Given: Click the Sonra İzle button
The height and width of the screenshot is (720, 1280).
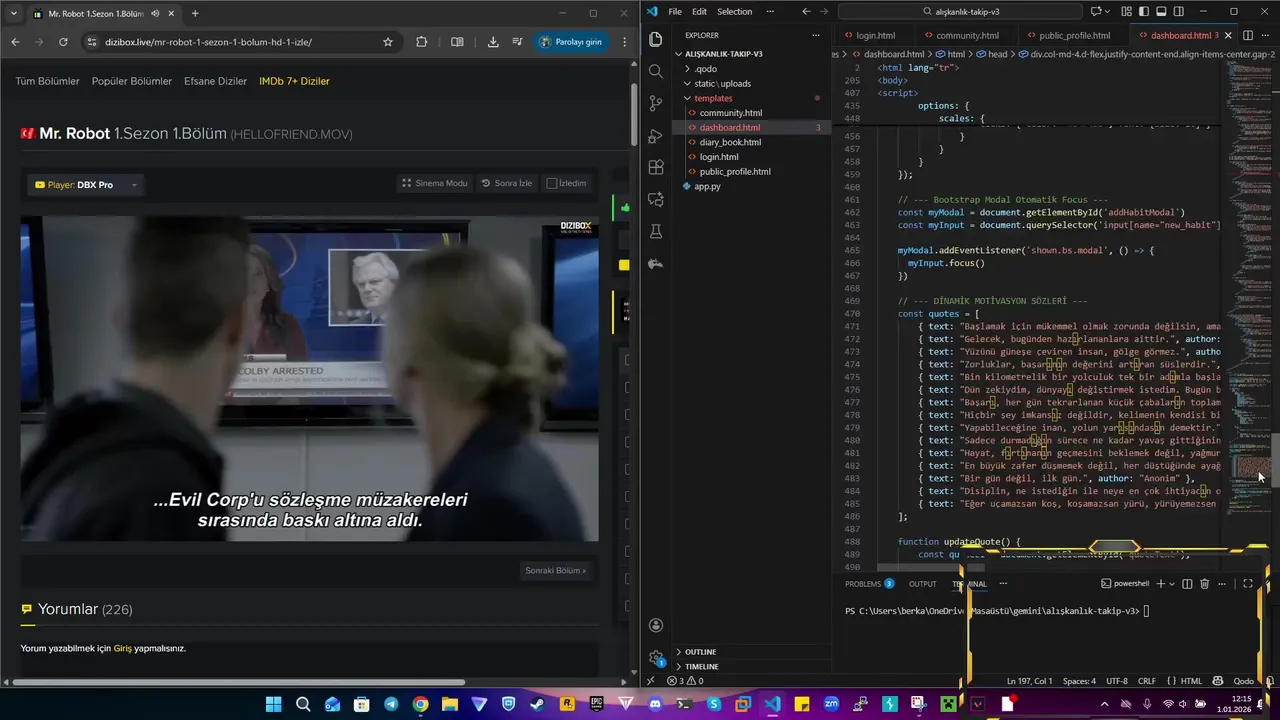Looking at the screenshot, I should click(507, 183).
